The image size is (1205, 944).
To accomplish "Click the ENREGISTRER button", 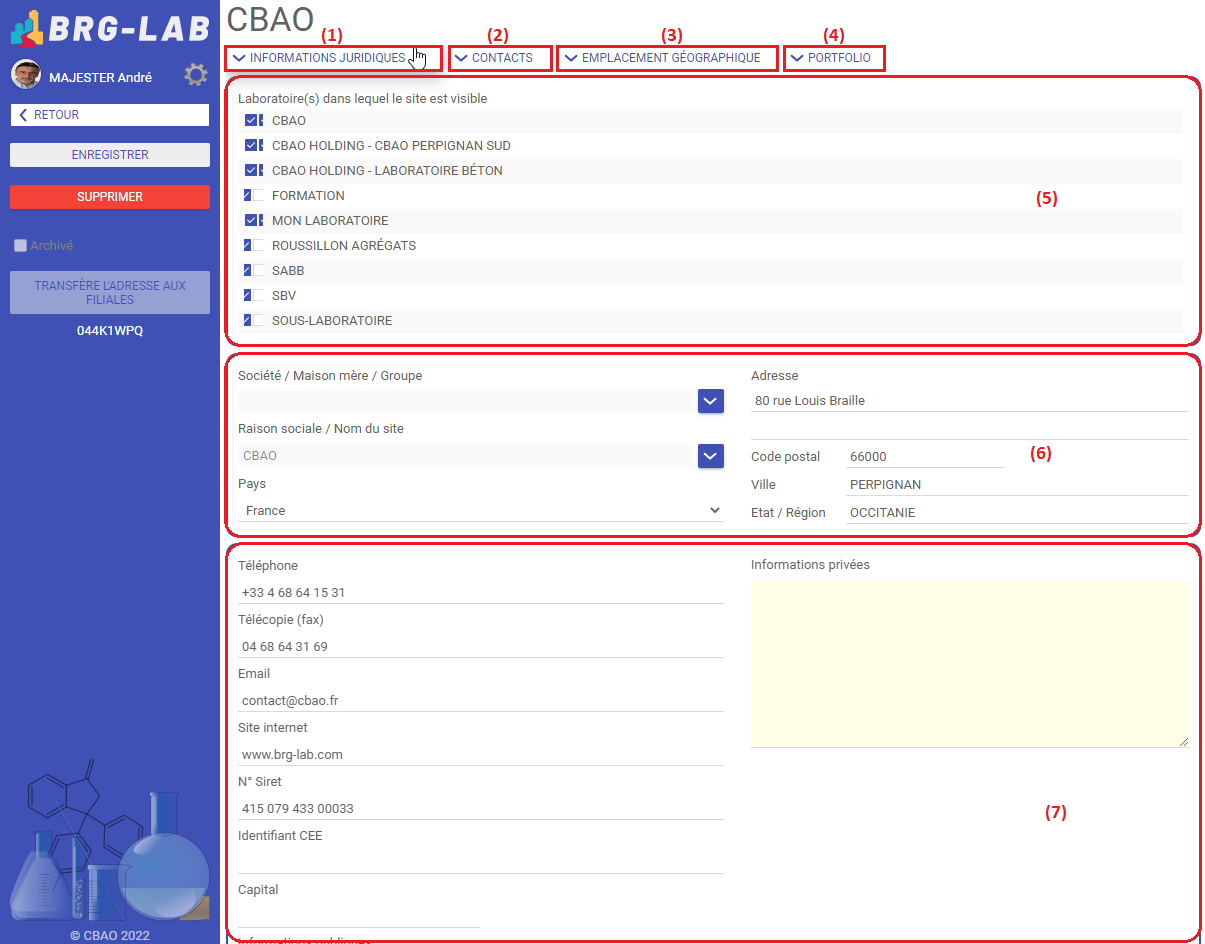I will pos(110,155).
